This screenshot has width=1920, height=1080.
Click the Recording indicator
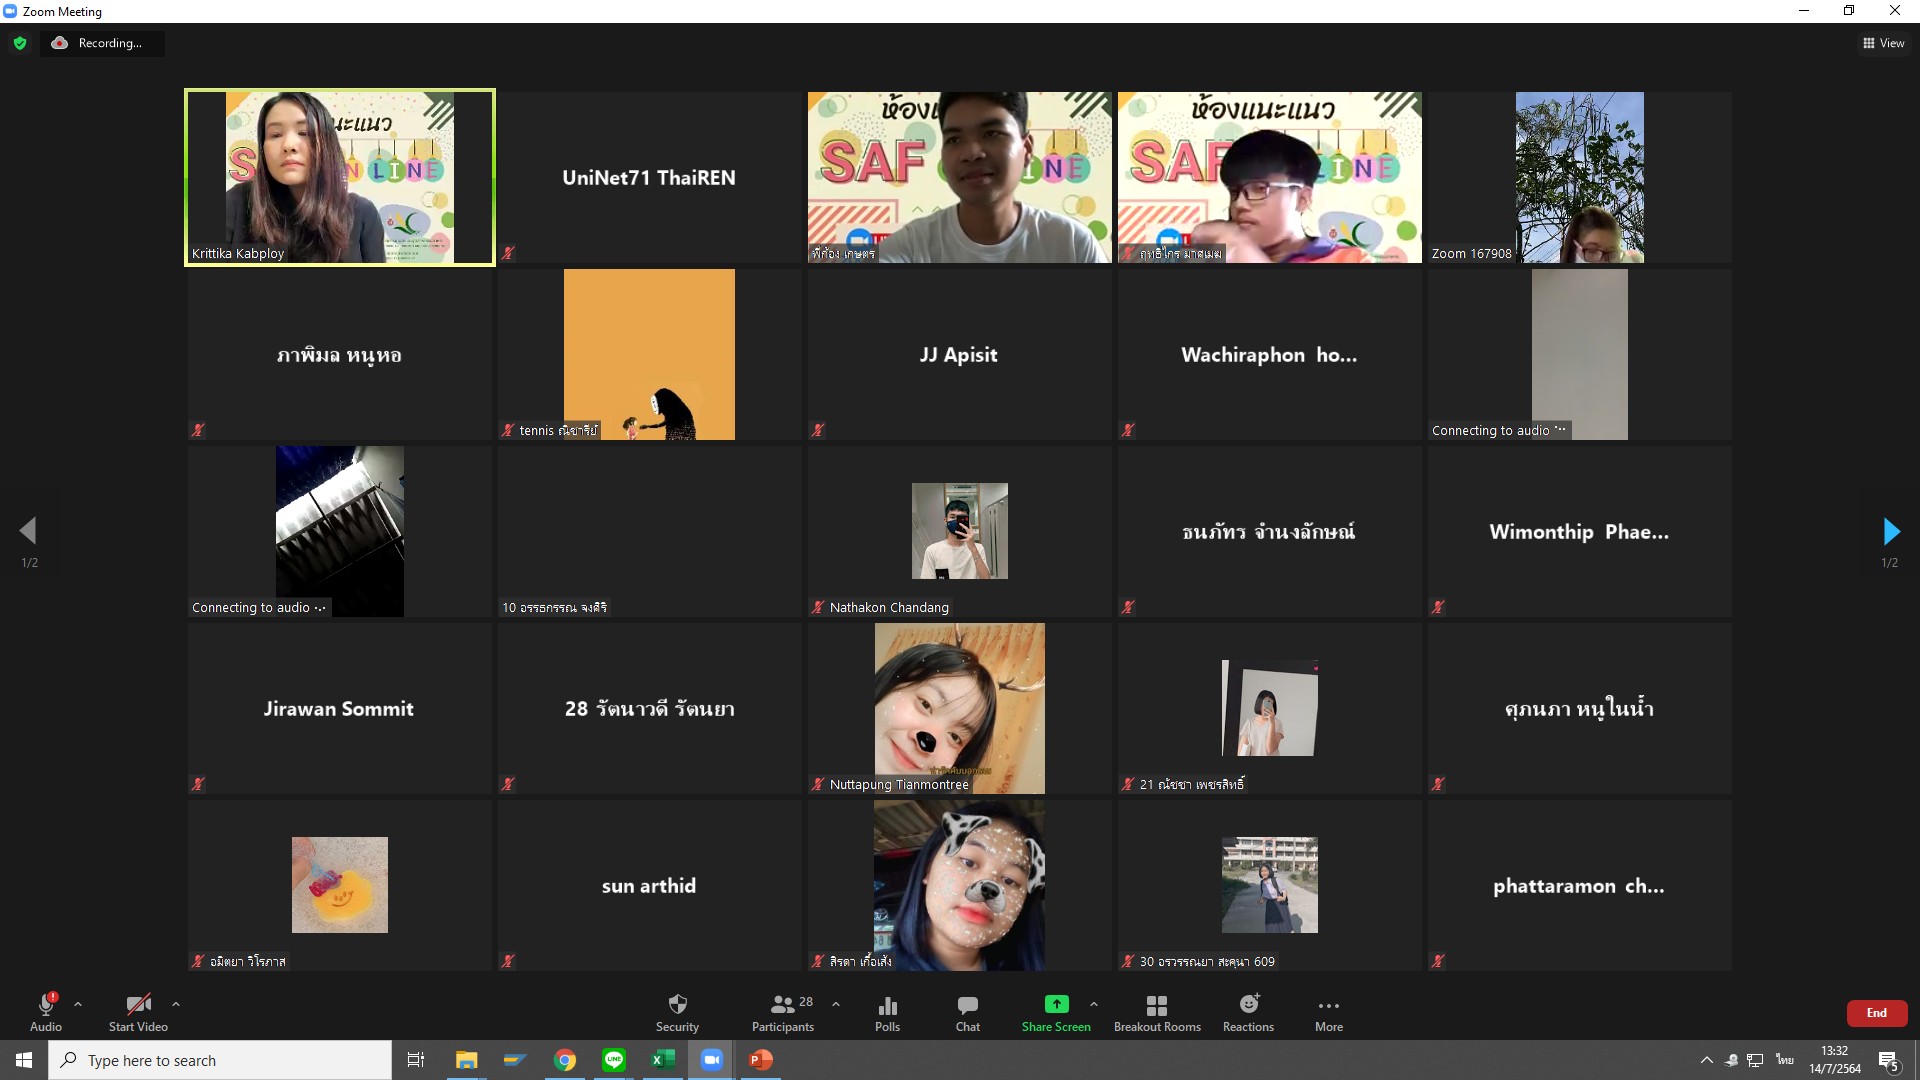101,43
